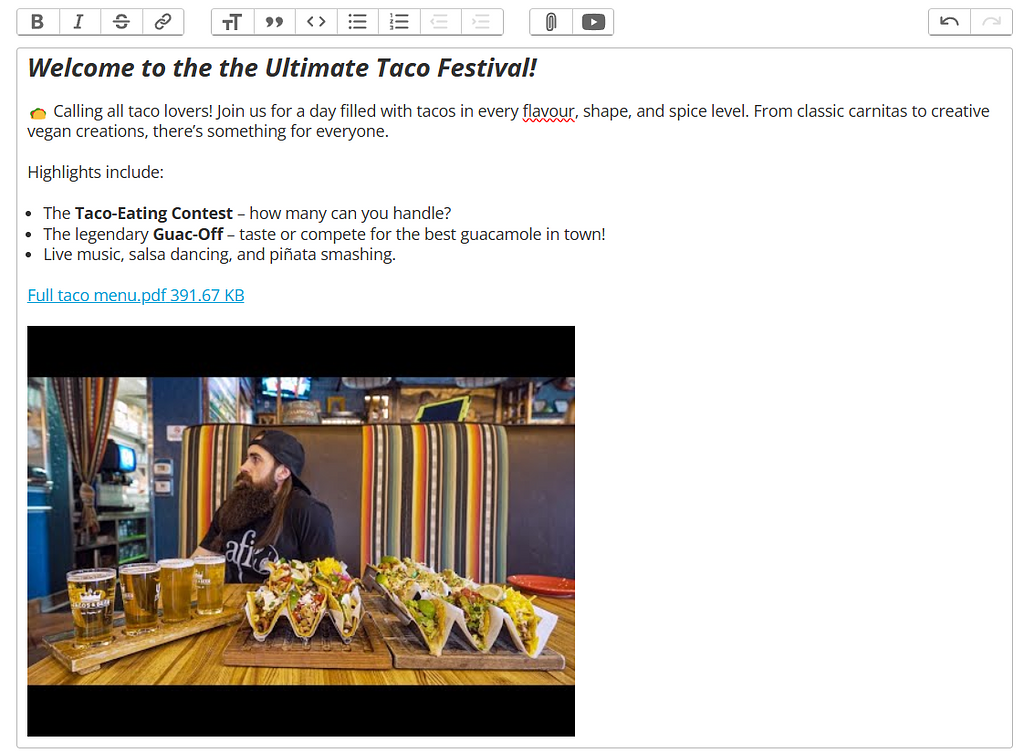Increase indent level
This screenshot has width=1024, height=753.
coord(482,22)
